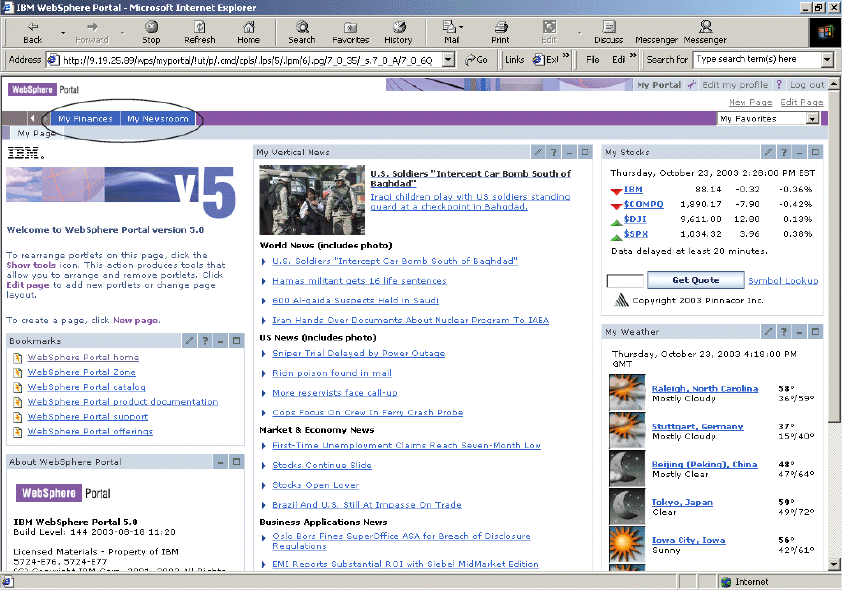Maximize the Bookmarks portlet
842x590 pixels.
[x=236, y=341]
